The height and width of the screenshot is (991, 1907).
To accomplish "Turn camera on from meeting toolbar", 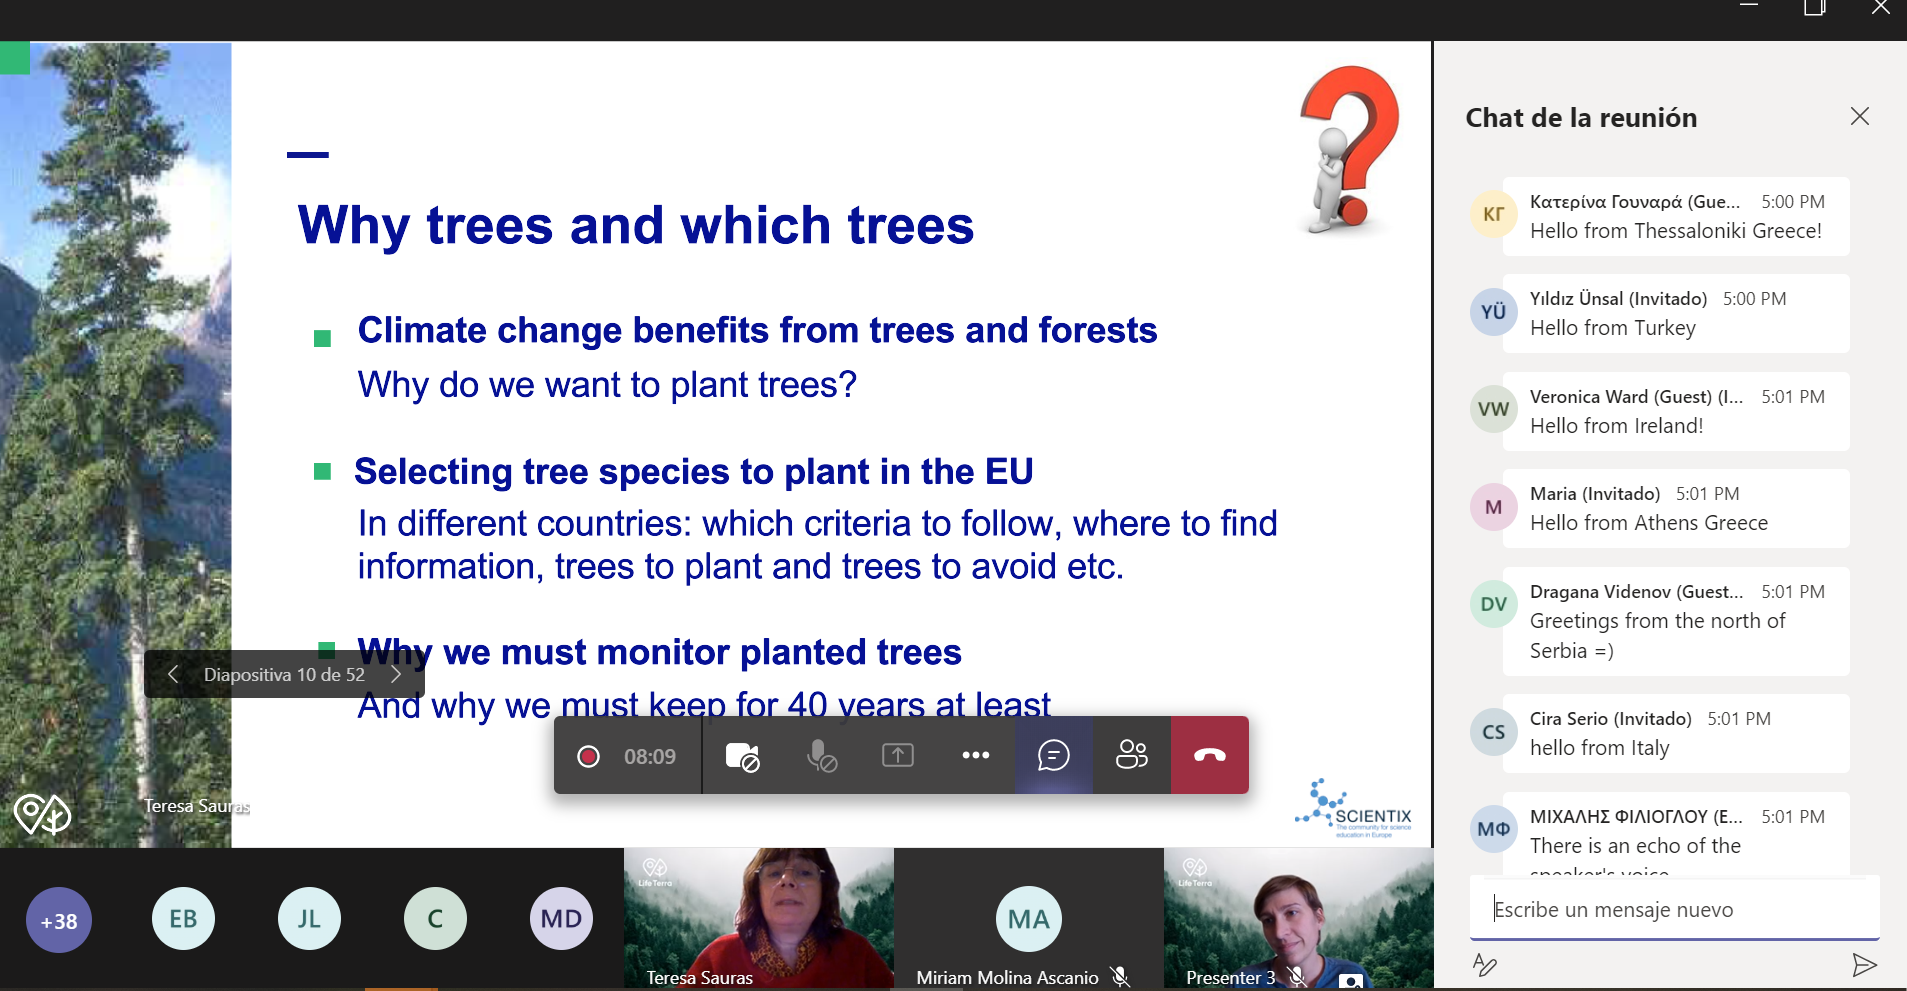I will coord(742,756).
